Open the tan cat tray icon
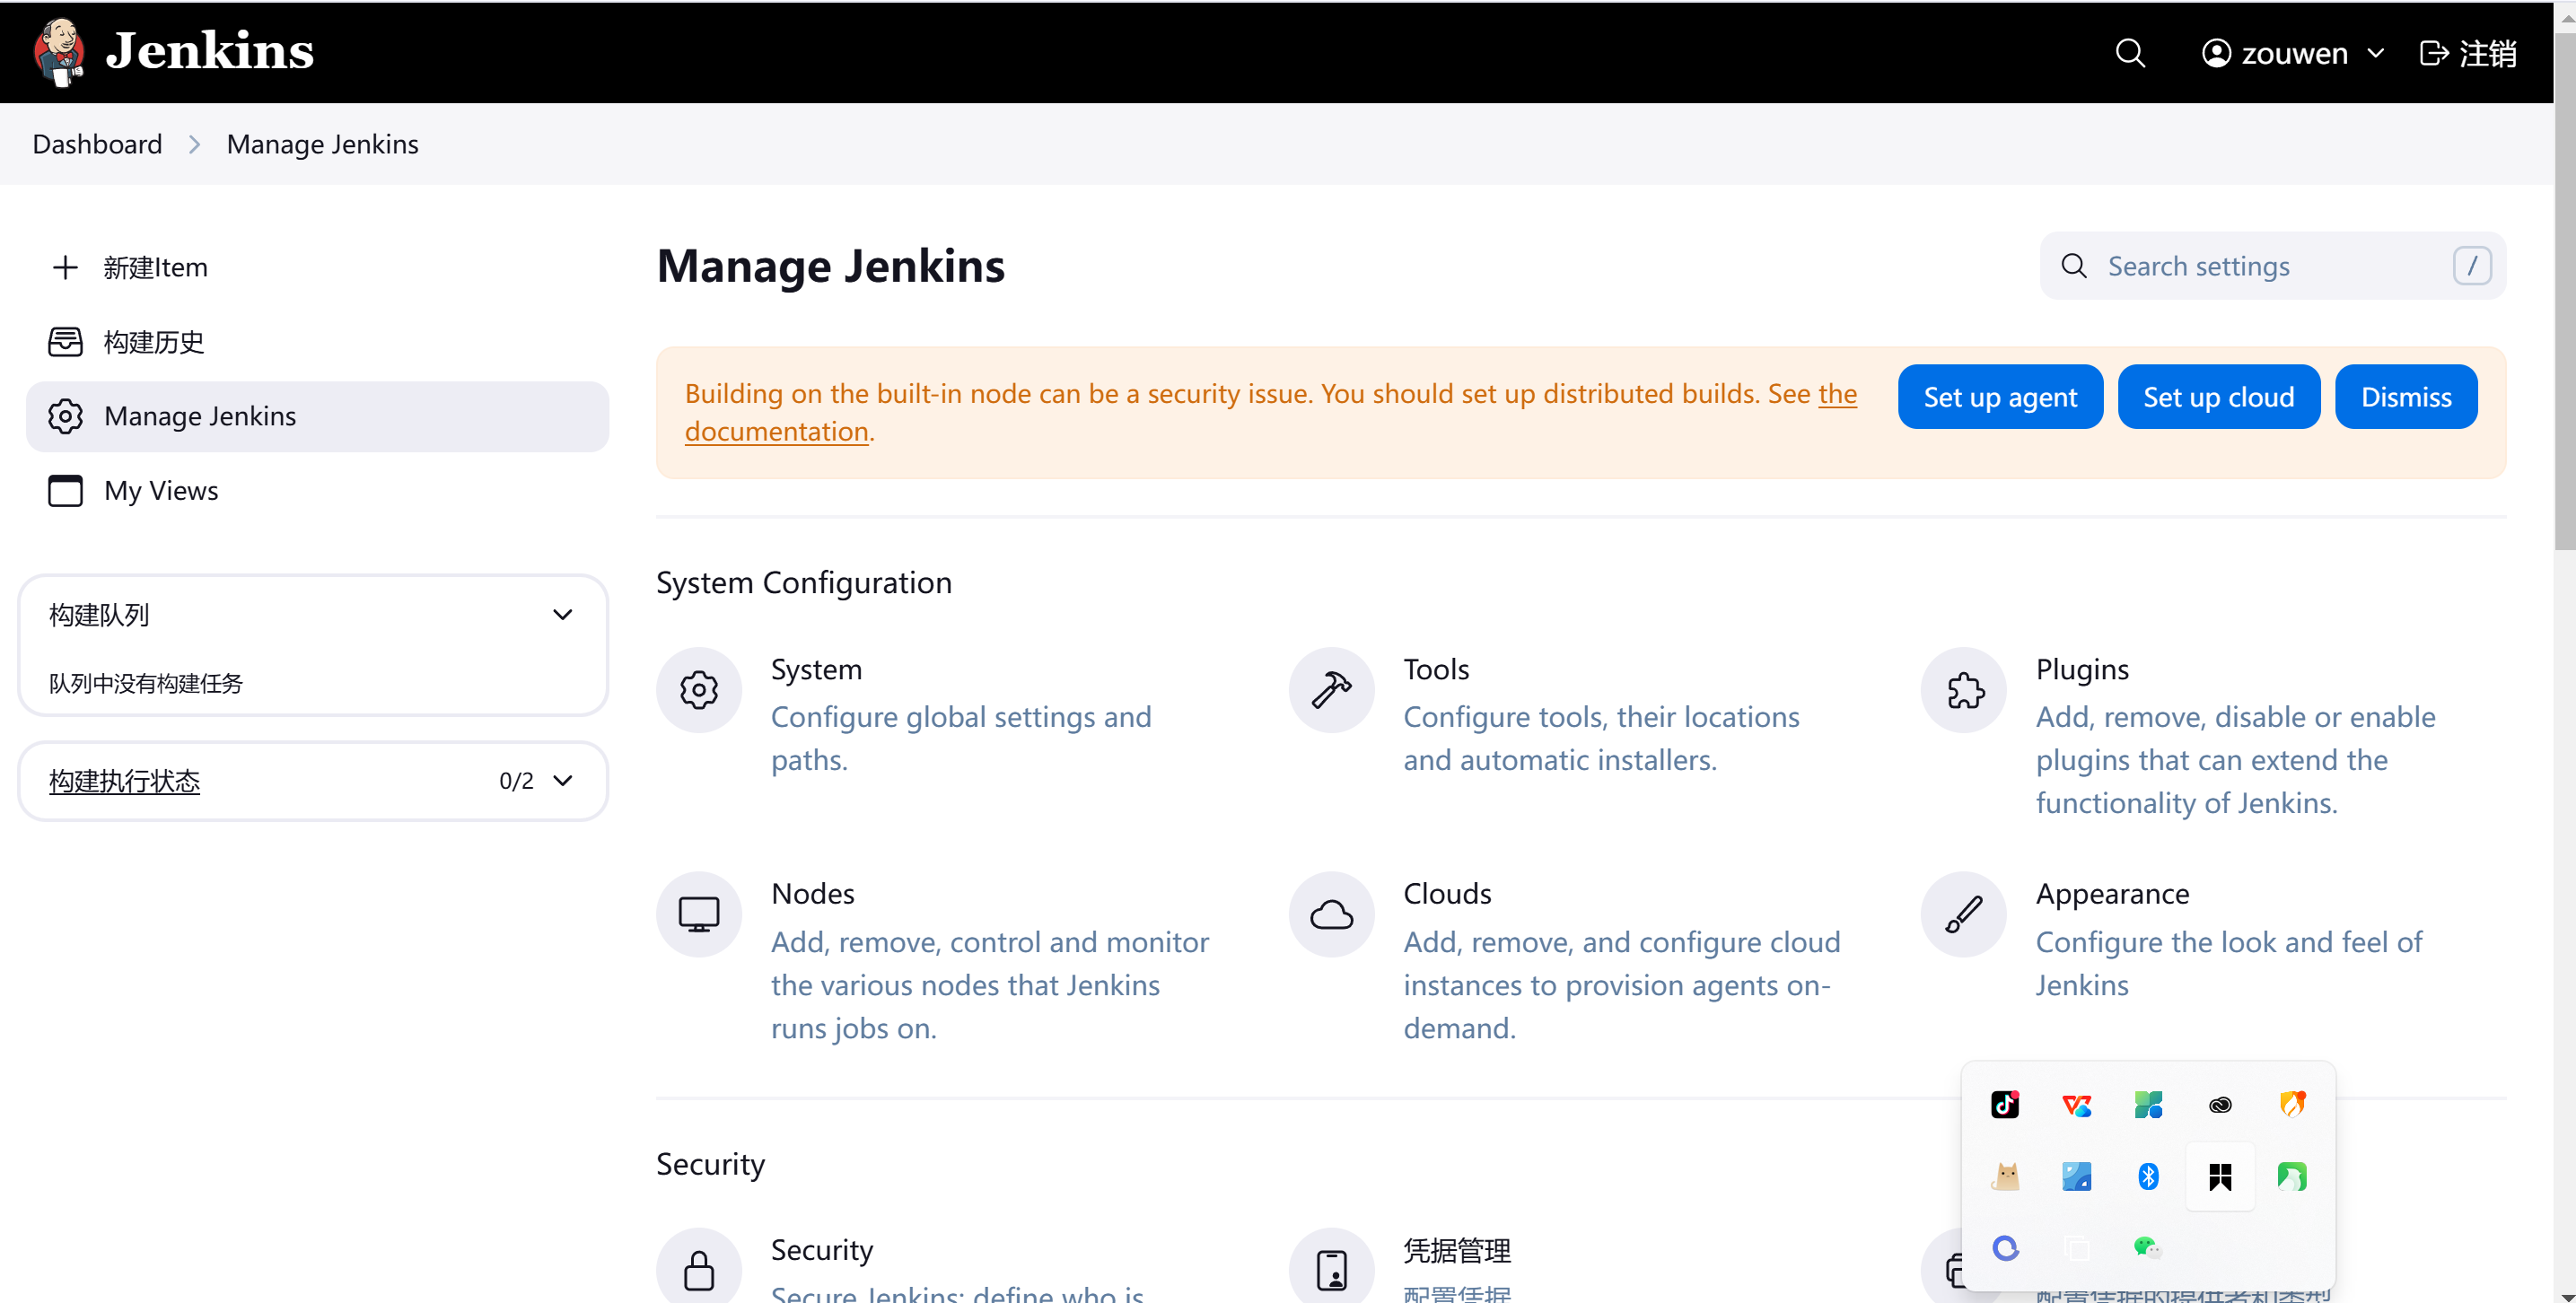Viewport: 2576px width, 1303px height. tap(2005, 1176)
